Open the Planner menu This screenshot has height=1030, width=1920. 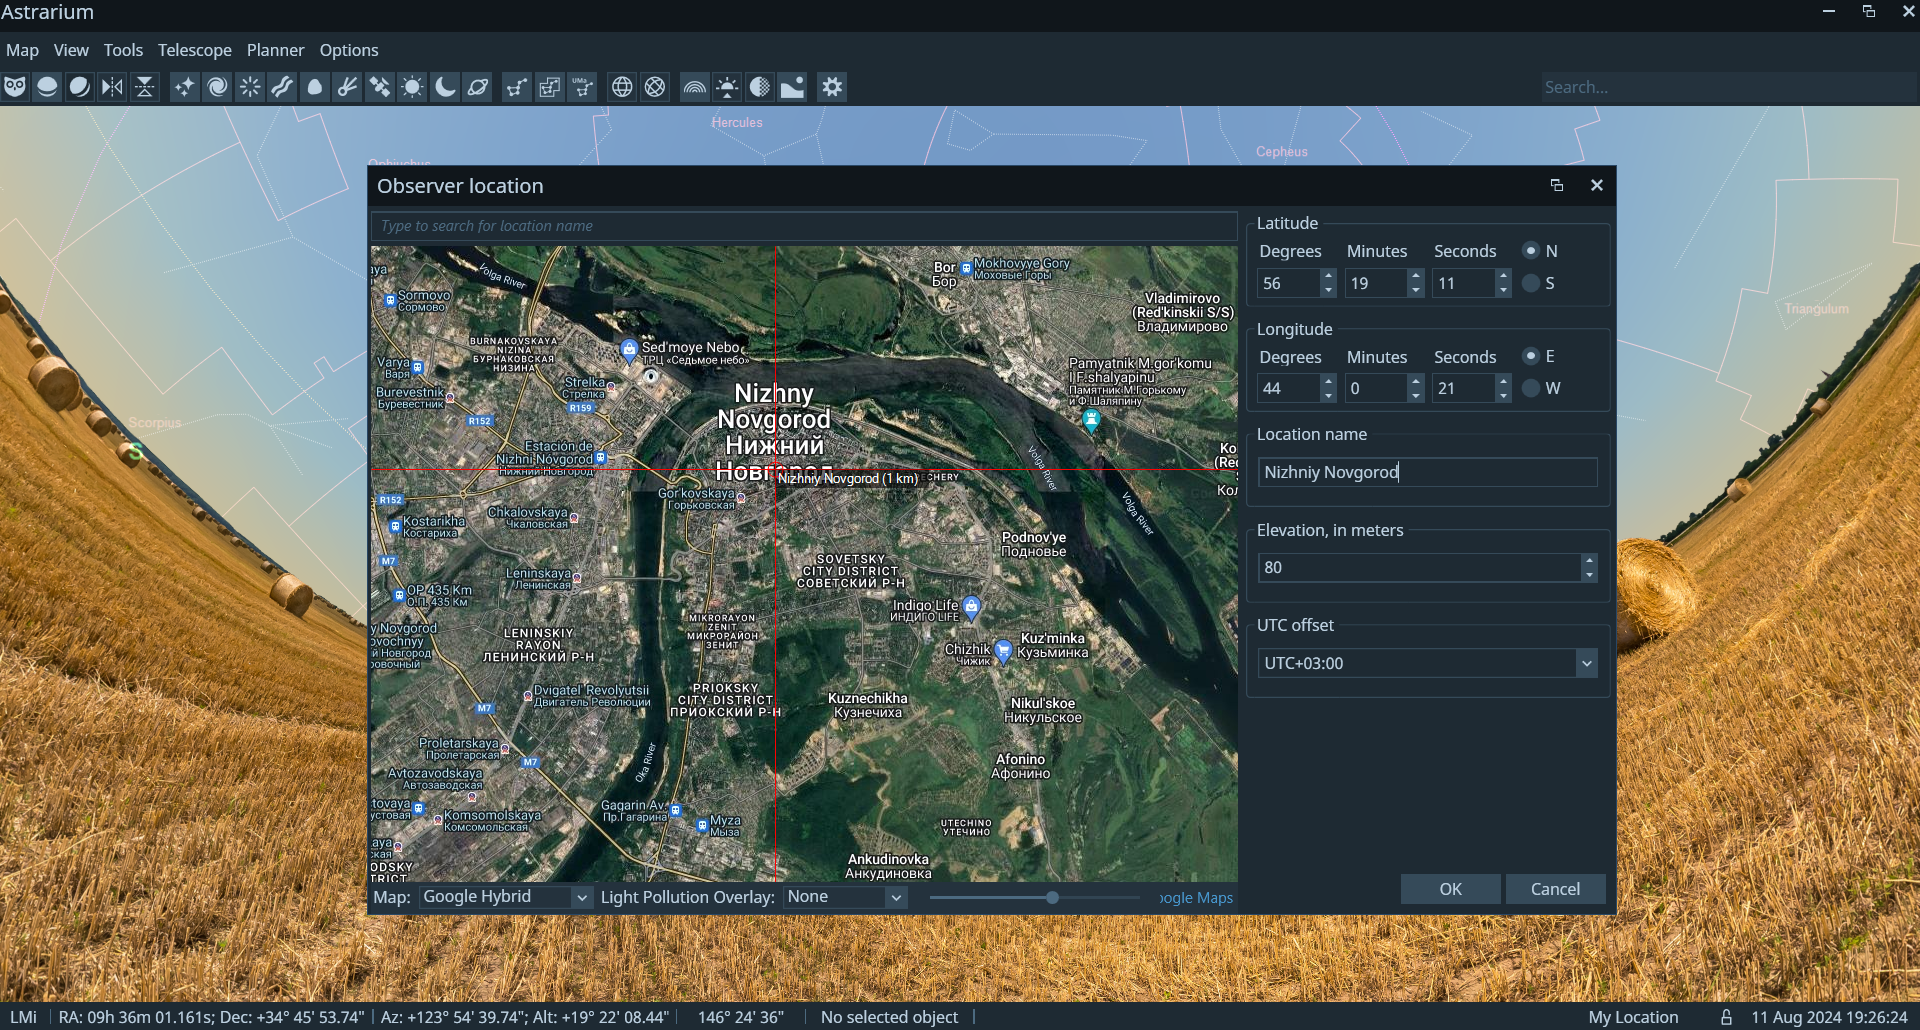pos(275,50)
